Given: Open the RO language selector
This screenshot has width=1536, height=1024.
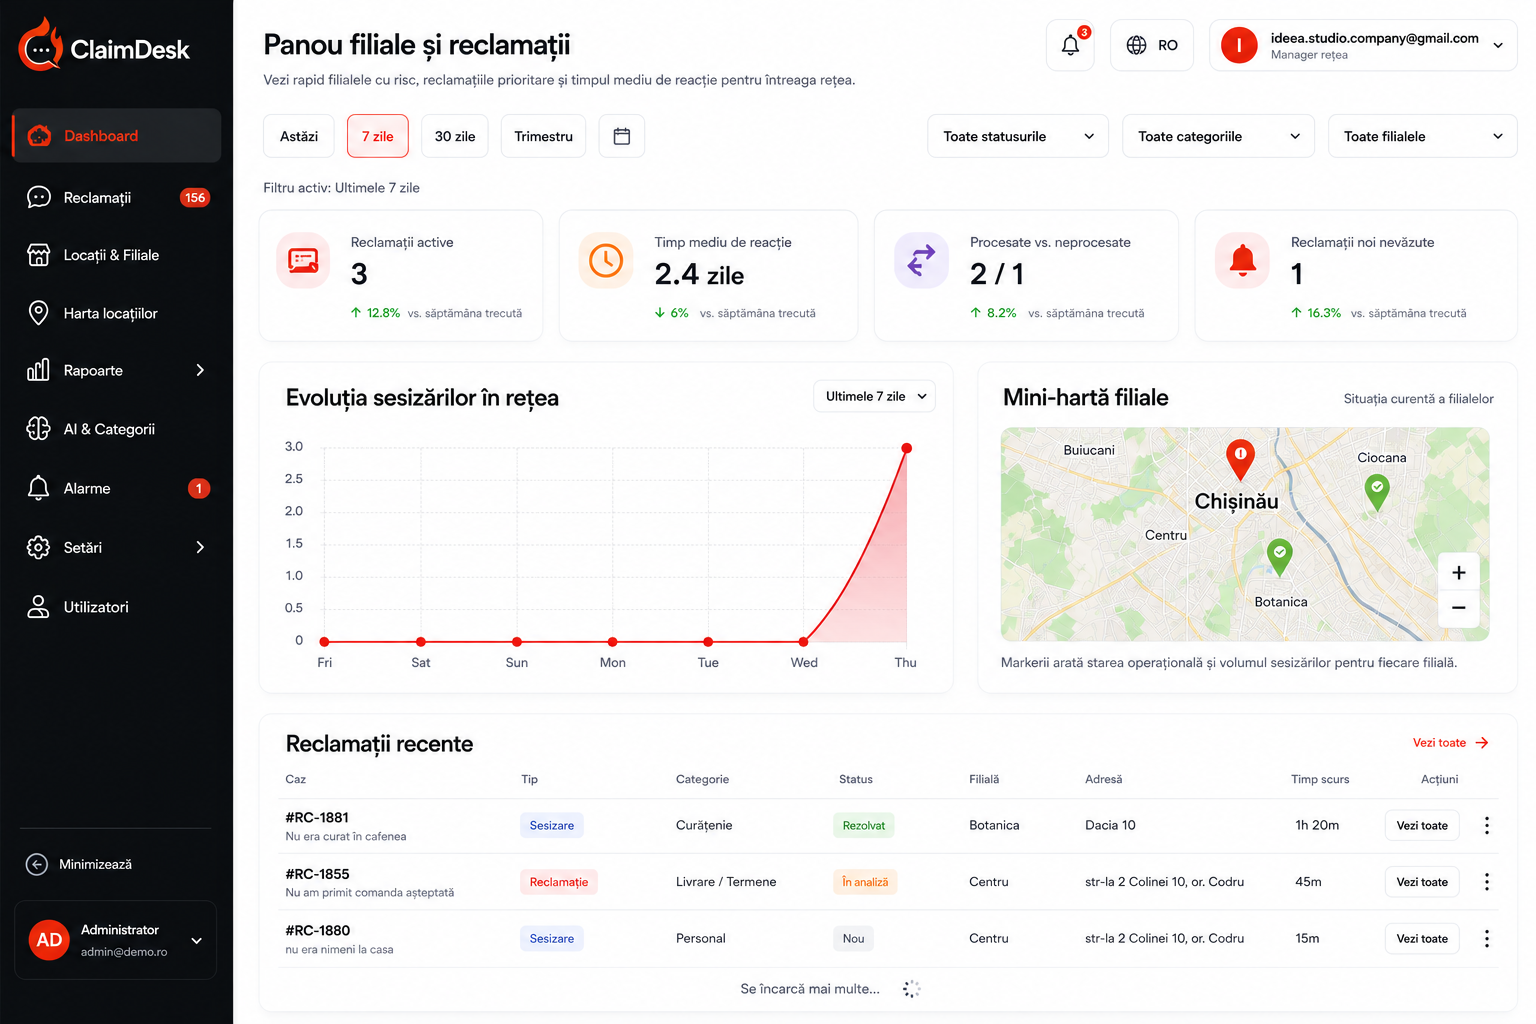Looking at the screenshot, I should [x=1152, y=45].
